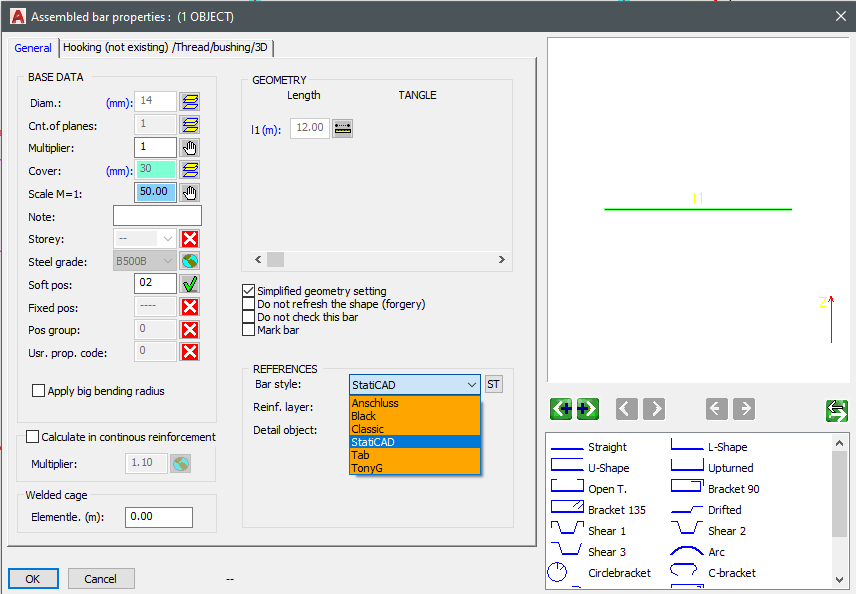Select Black from bar style list

415,416
